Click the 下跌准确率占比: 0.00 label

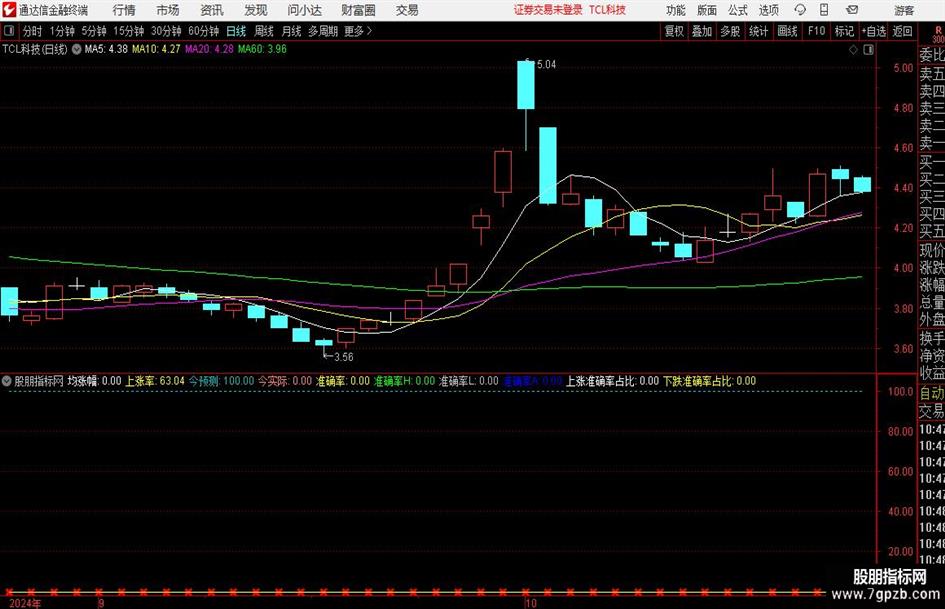tap(709, 381)
